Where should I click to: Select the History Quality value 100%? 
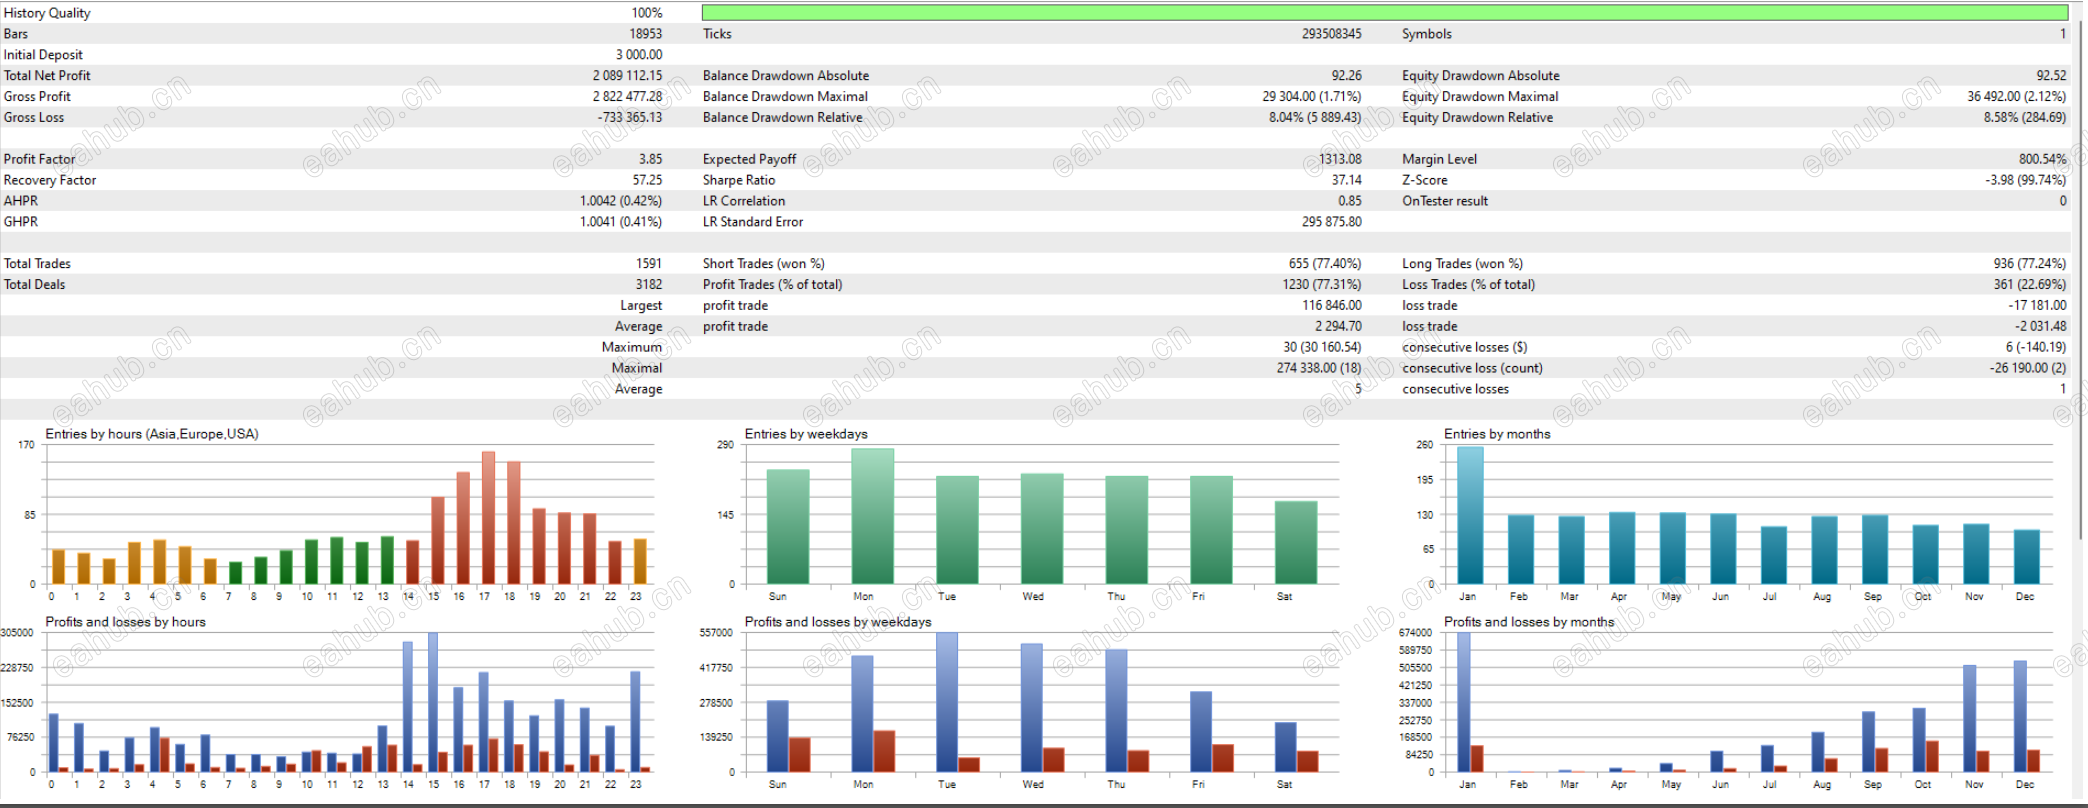[647, 13]
